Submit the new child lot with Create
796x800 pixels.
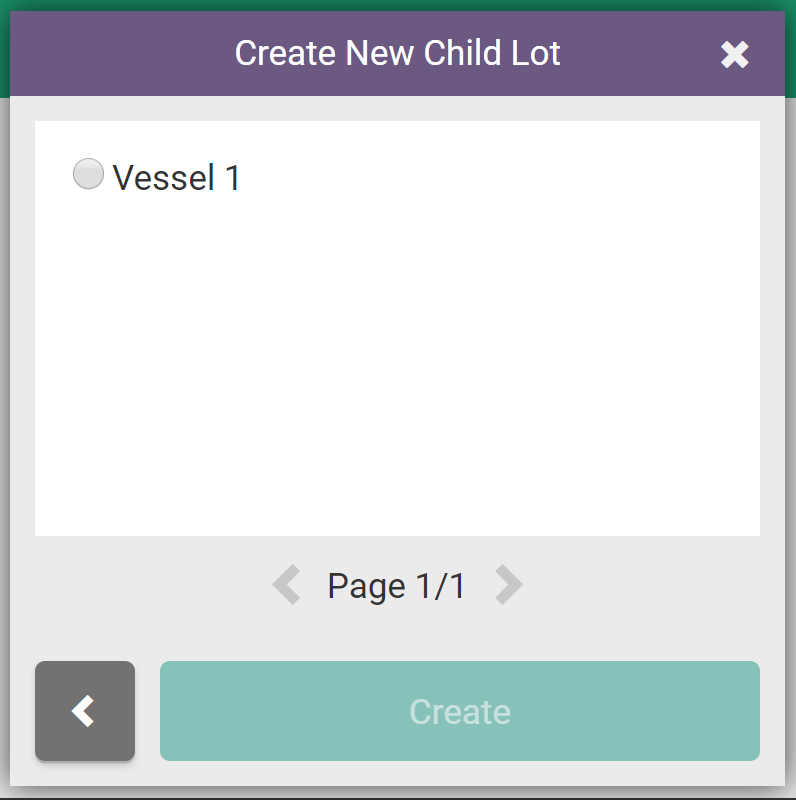459,711
